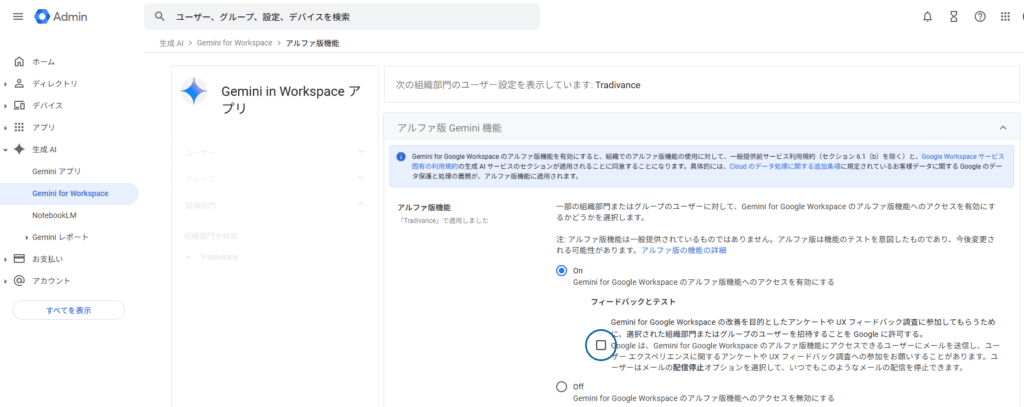
Task: Click the notifications bell icon
Action: tap(928, 17)
